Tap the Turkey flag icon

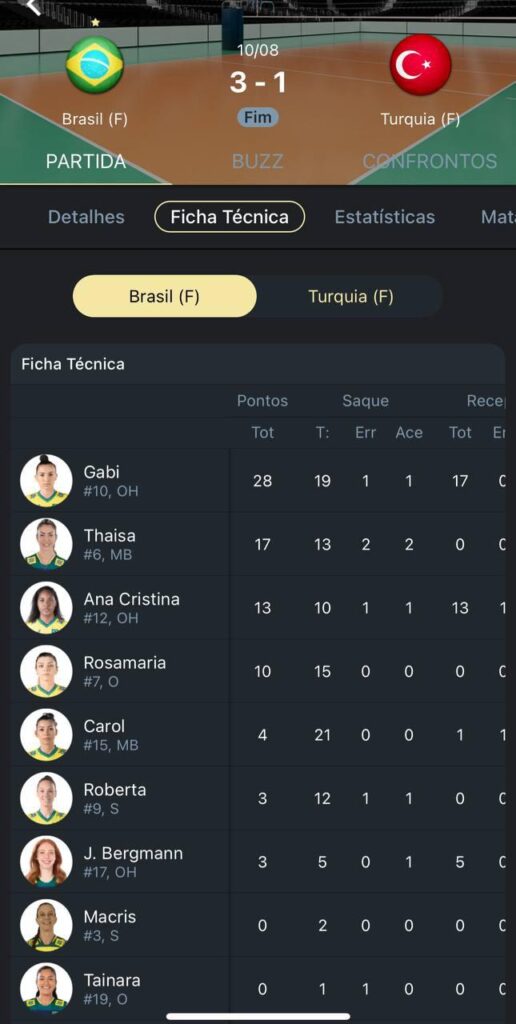tap(421, 65)
